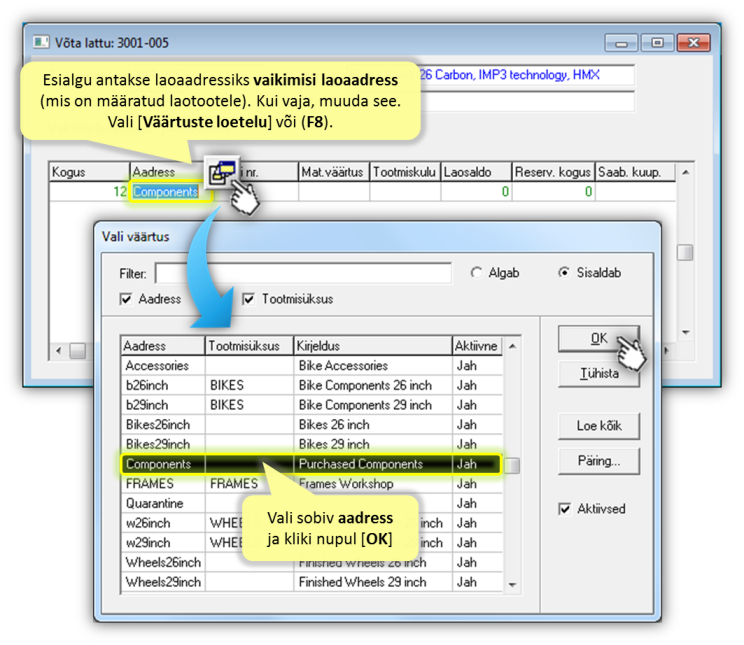Viewport: 744px width, 645px height.
Task: Click the scrollbar thumb of address list
Action: pyautogui.click(x=512, y=466)
